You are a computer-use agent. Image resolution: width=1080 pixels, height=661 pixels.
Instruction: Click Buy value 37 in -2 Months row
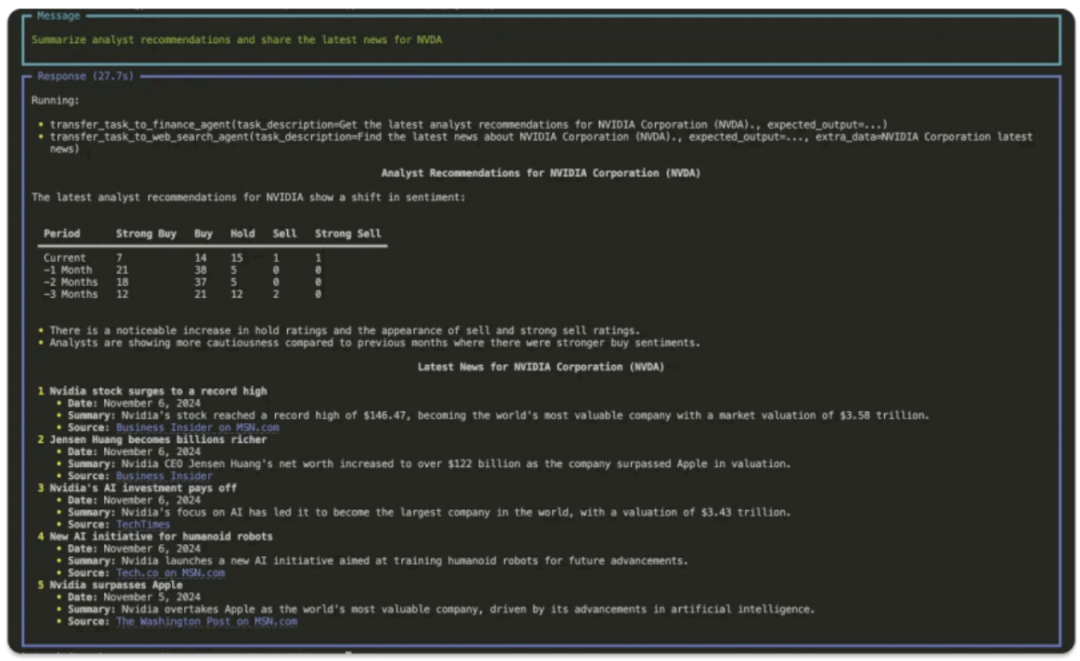point(200,282)
